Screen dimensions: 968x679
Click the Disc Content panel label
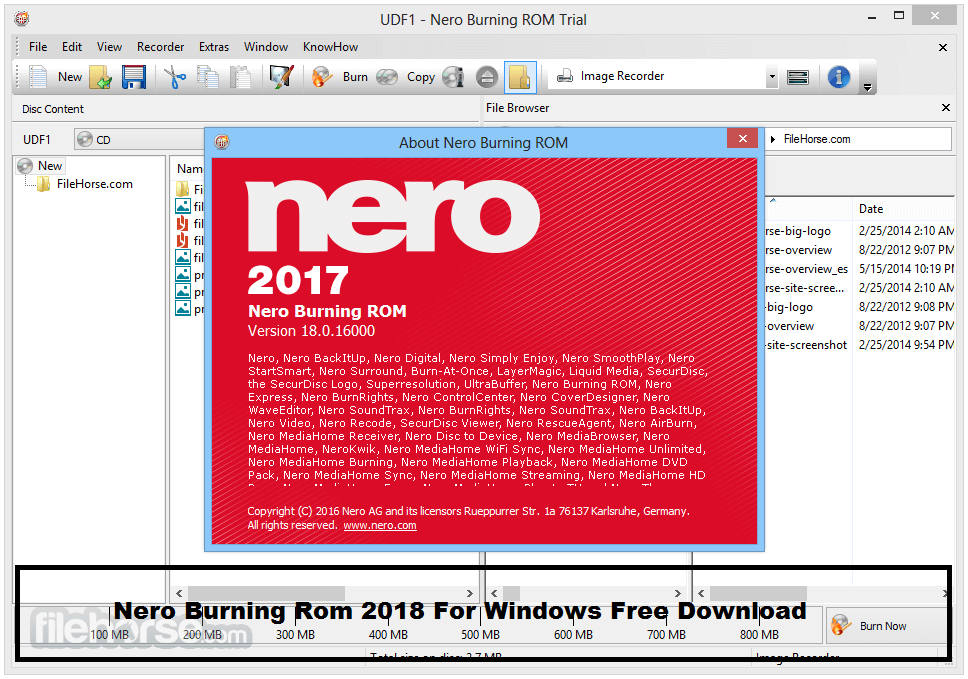52,109
